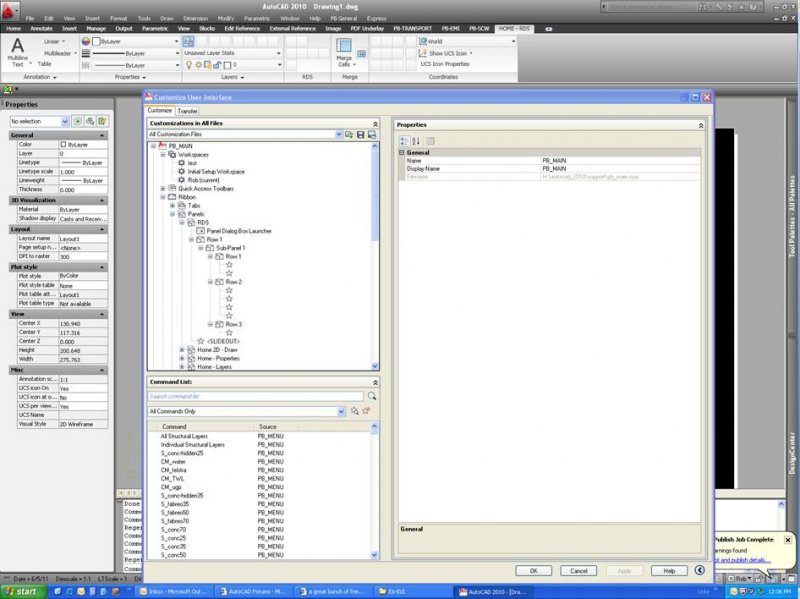This screenshot has width=800, height=599.
Task: Click the ByLayer color swatch in Properties palette
Action: point(63,144)
